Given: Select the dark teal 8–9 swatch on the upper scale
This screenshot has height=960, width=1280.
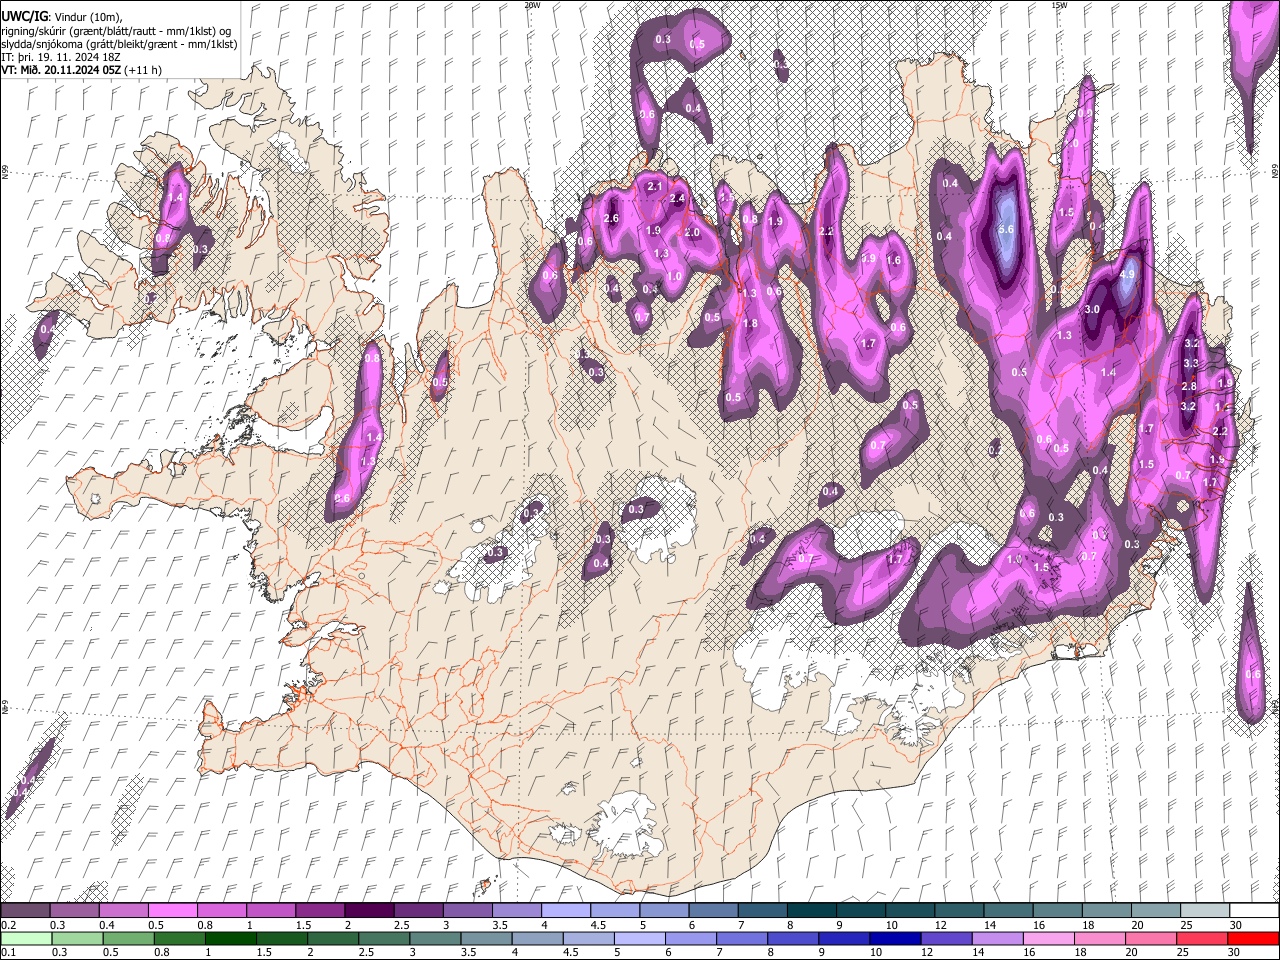Looking at the screenshot, I should pyautogui.click(x=811, y=910).
